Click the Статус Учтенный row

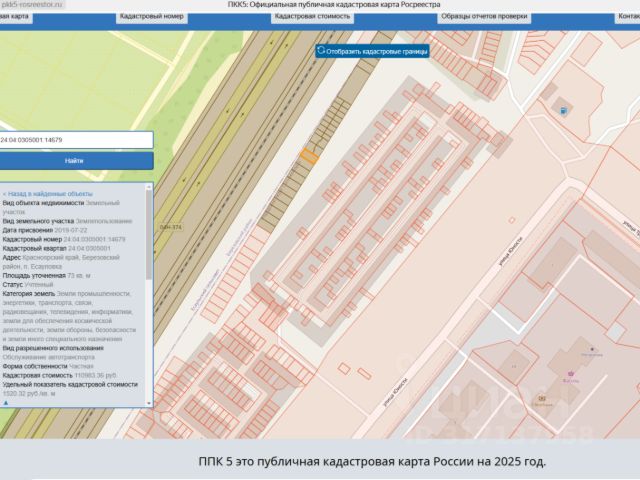coord(28,285)
